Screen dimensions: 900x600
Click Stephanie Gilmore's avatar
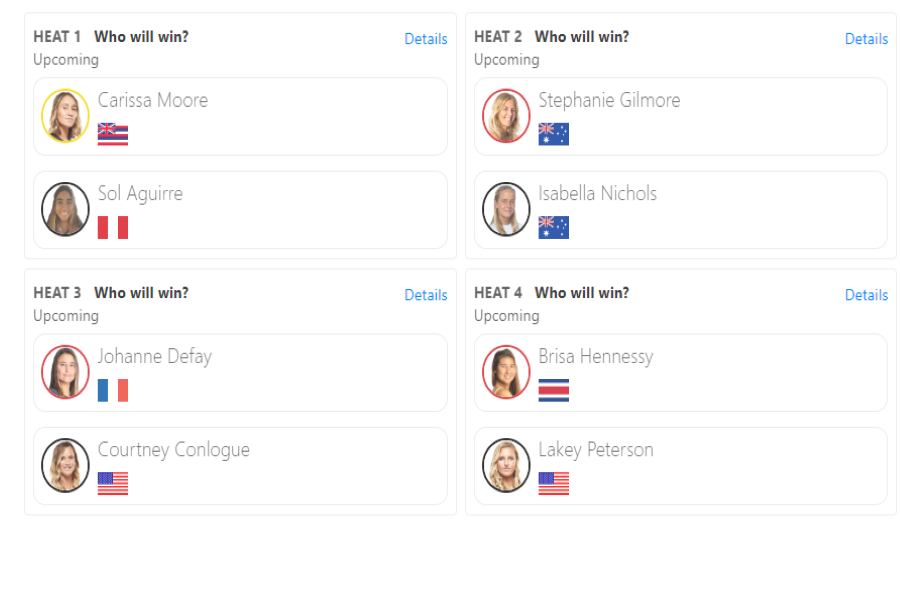506,116
